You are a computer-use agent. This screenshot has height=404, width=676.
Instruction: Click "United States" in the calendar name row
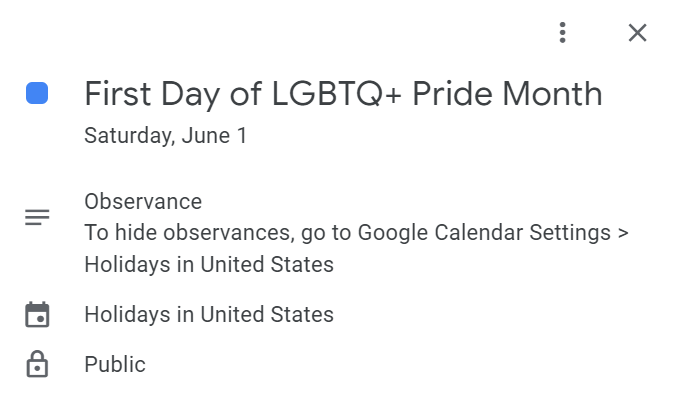point(267,315)
